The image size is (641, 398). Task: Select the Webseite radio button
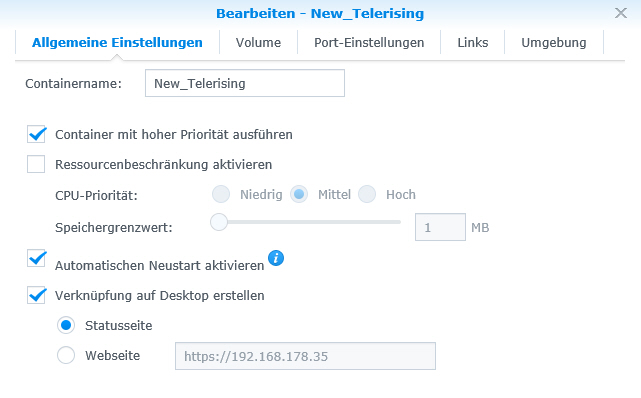(x=66, y=355)
